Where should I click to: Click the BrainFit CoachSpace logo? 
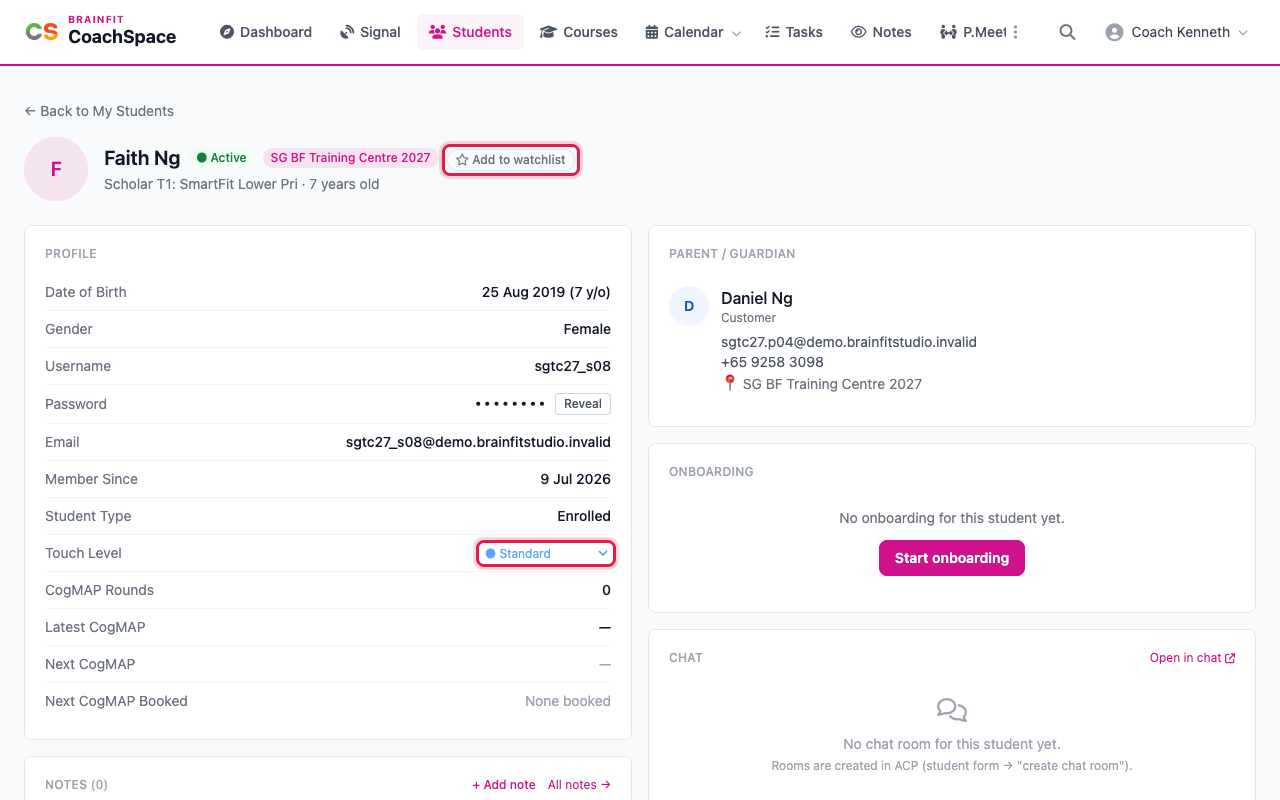101,32
